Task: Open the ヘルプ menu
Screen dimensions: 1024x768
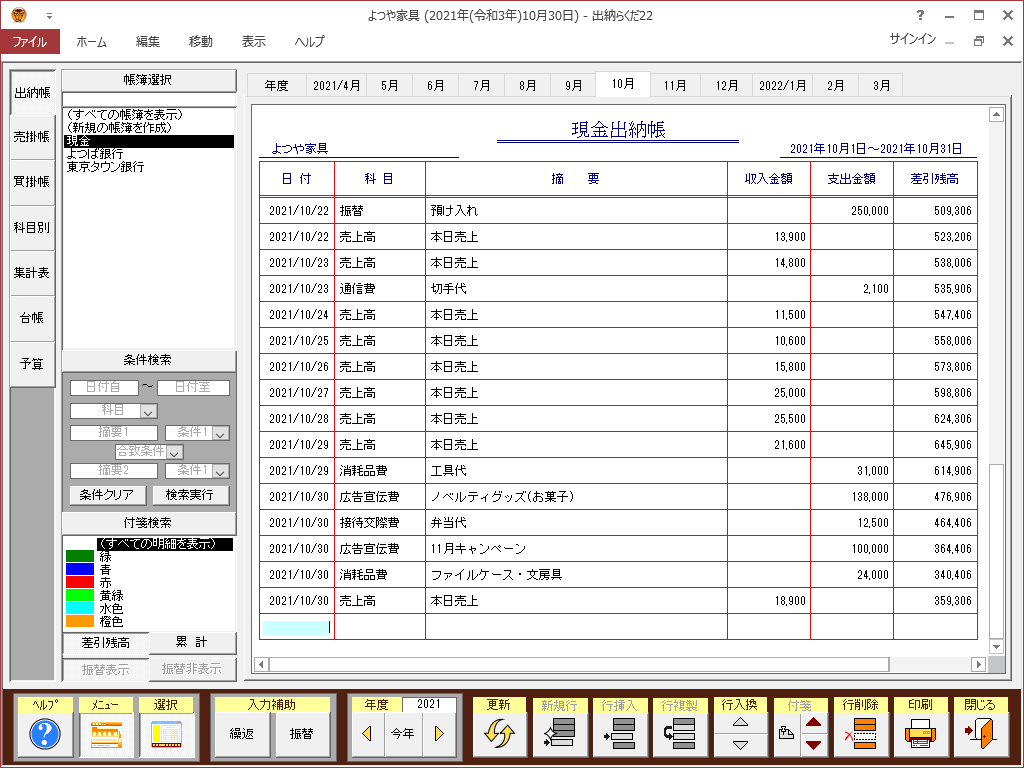Action: pyautogui.click(x=309, y=41)
